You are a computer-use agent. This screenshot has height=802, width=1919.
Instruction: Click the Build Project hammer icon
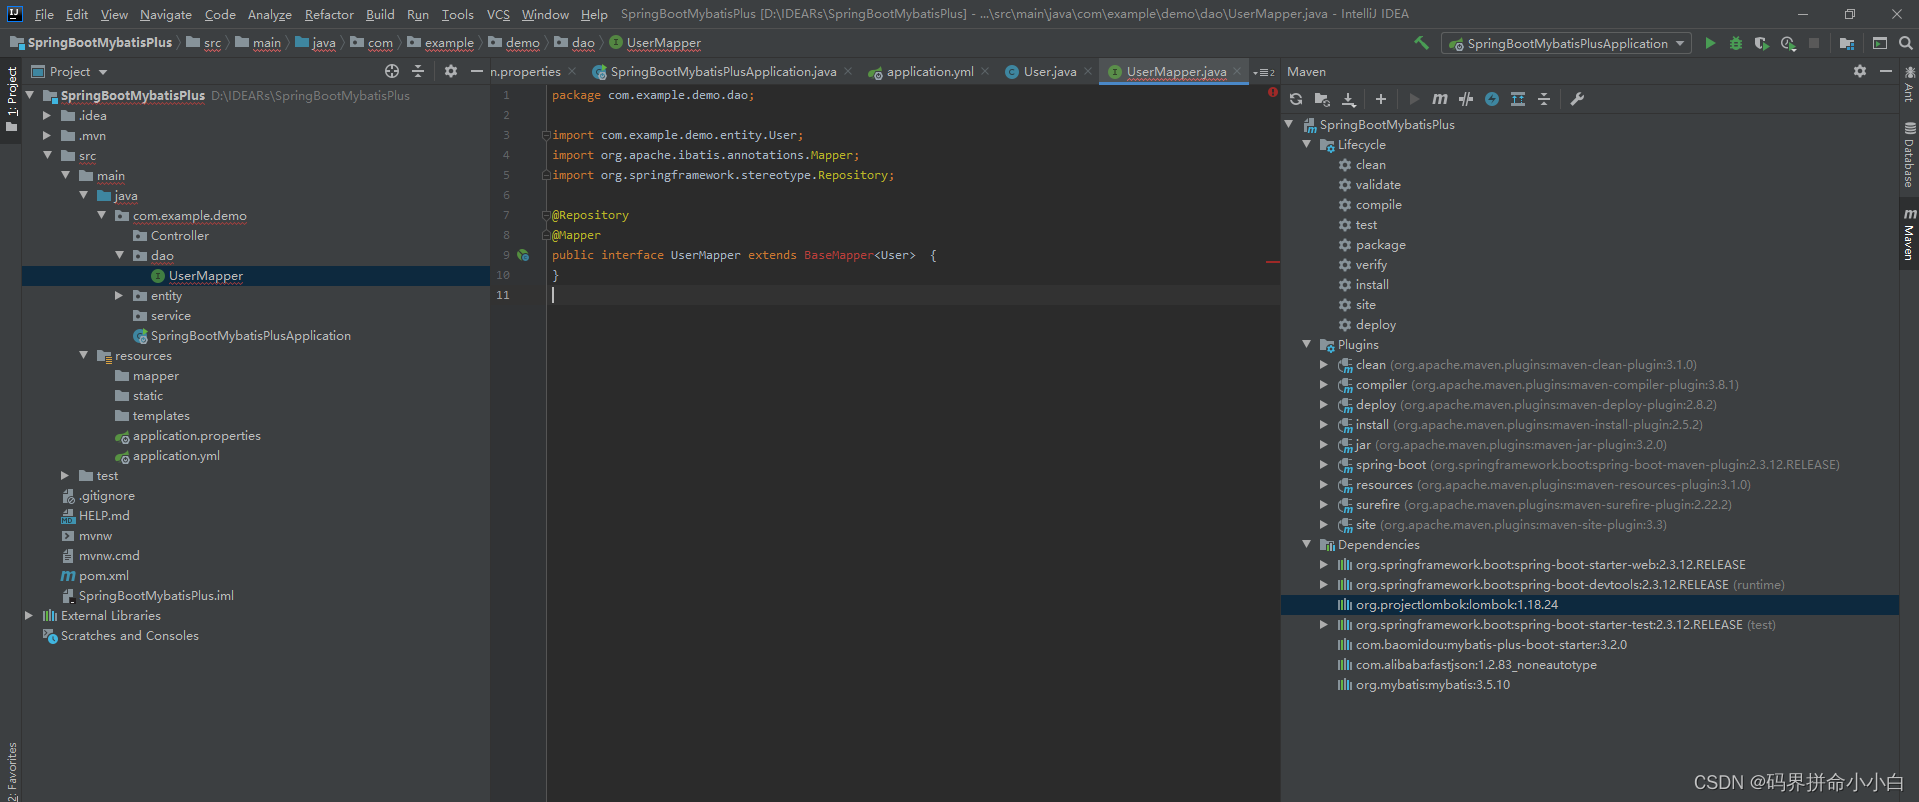[x=1421, y=43]
